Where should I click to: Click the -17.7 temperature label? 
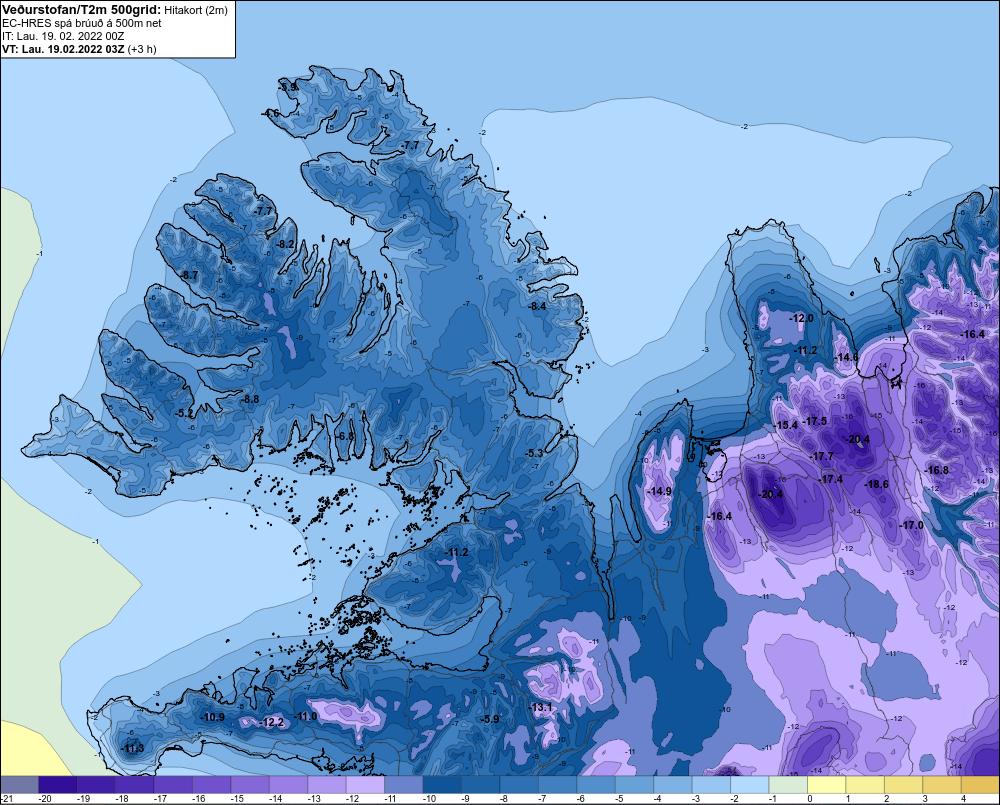pyautogui.click(x=821, y=456)
